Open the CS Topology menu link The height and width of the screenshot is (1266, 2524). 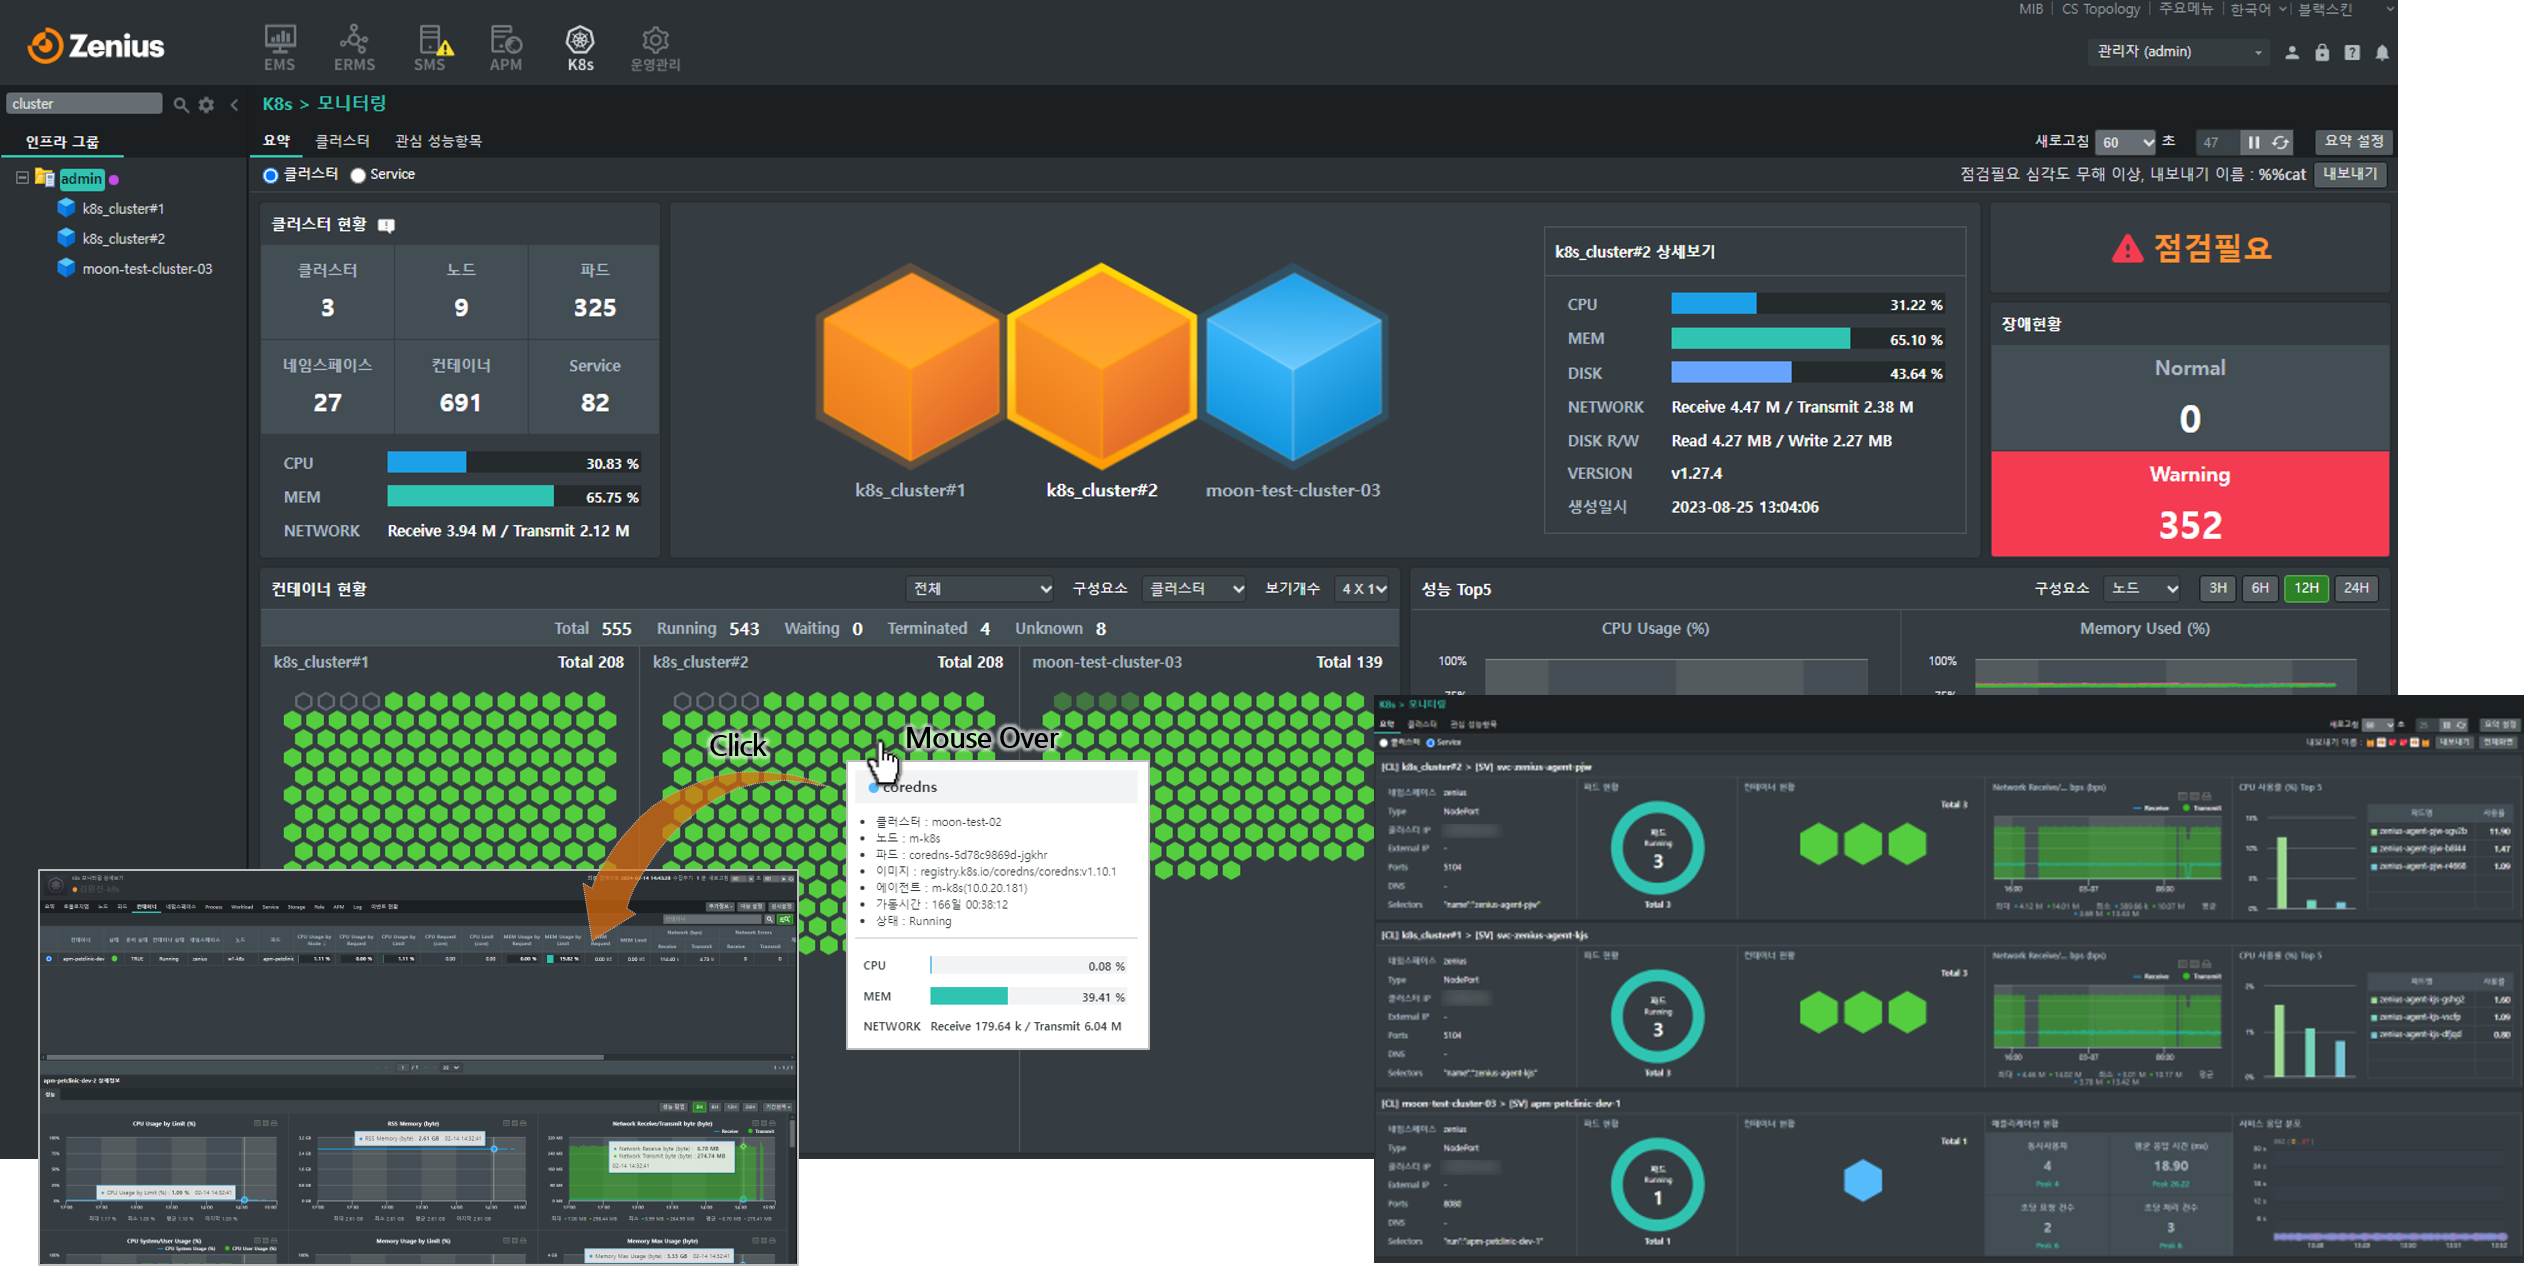coord(2101,9)
